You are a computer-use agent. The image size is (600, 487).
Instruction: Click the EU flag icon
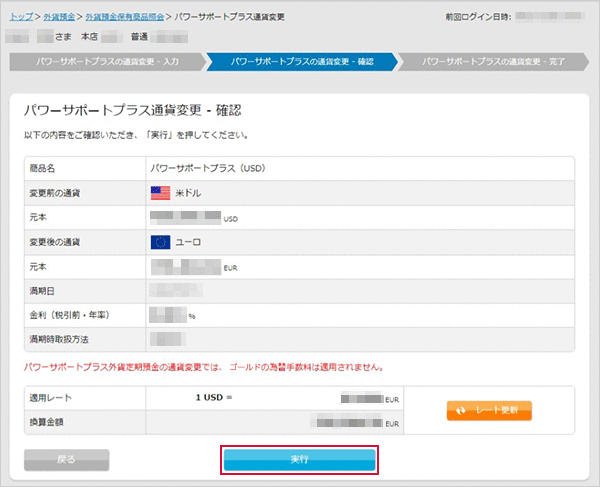160,241
